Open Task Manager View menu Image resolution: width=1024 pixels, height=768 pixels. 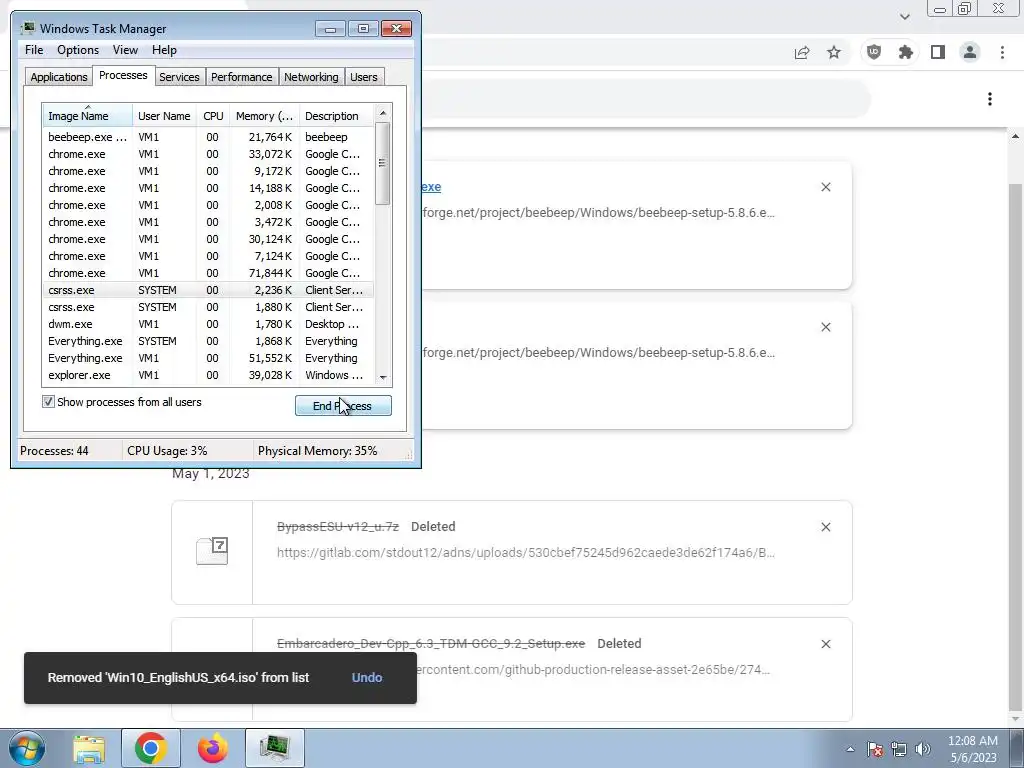[x=125, y=50]
